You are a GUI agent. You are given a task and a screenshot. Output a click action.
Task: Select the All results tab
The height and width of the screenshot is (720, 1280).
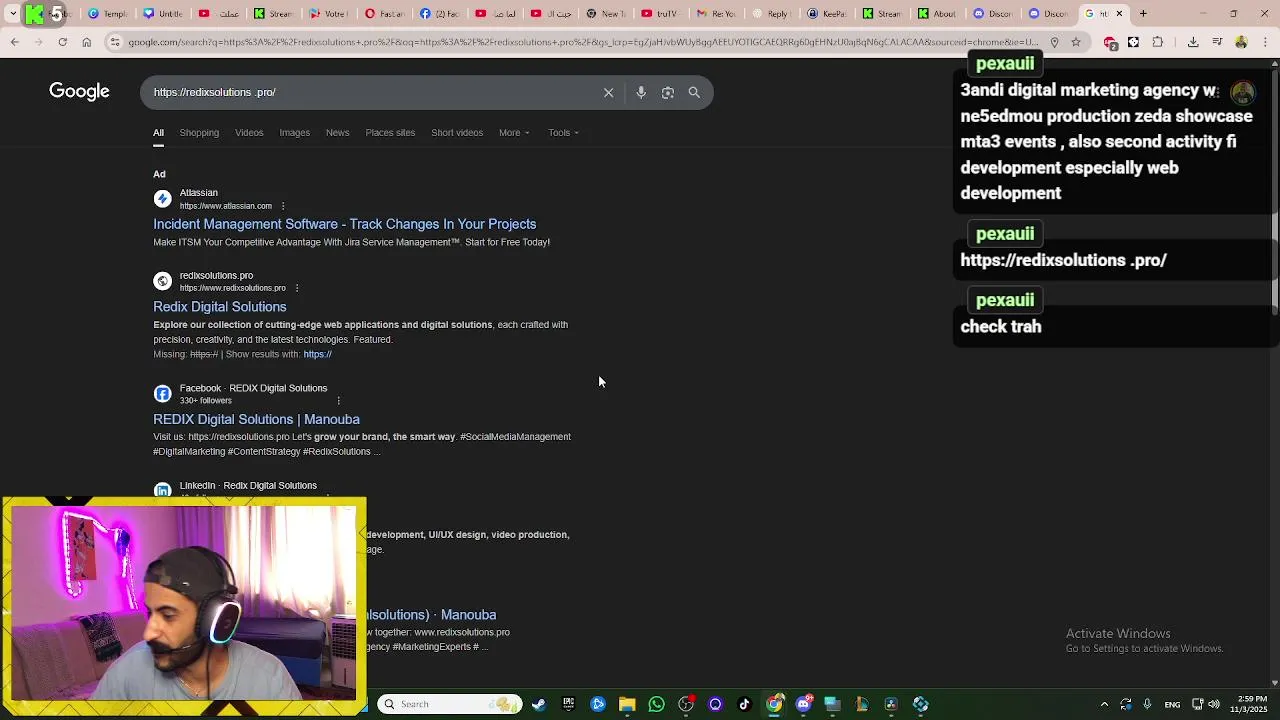[x=158, y=133]
